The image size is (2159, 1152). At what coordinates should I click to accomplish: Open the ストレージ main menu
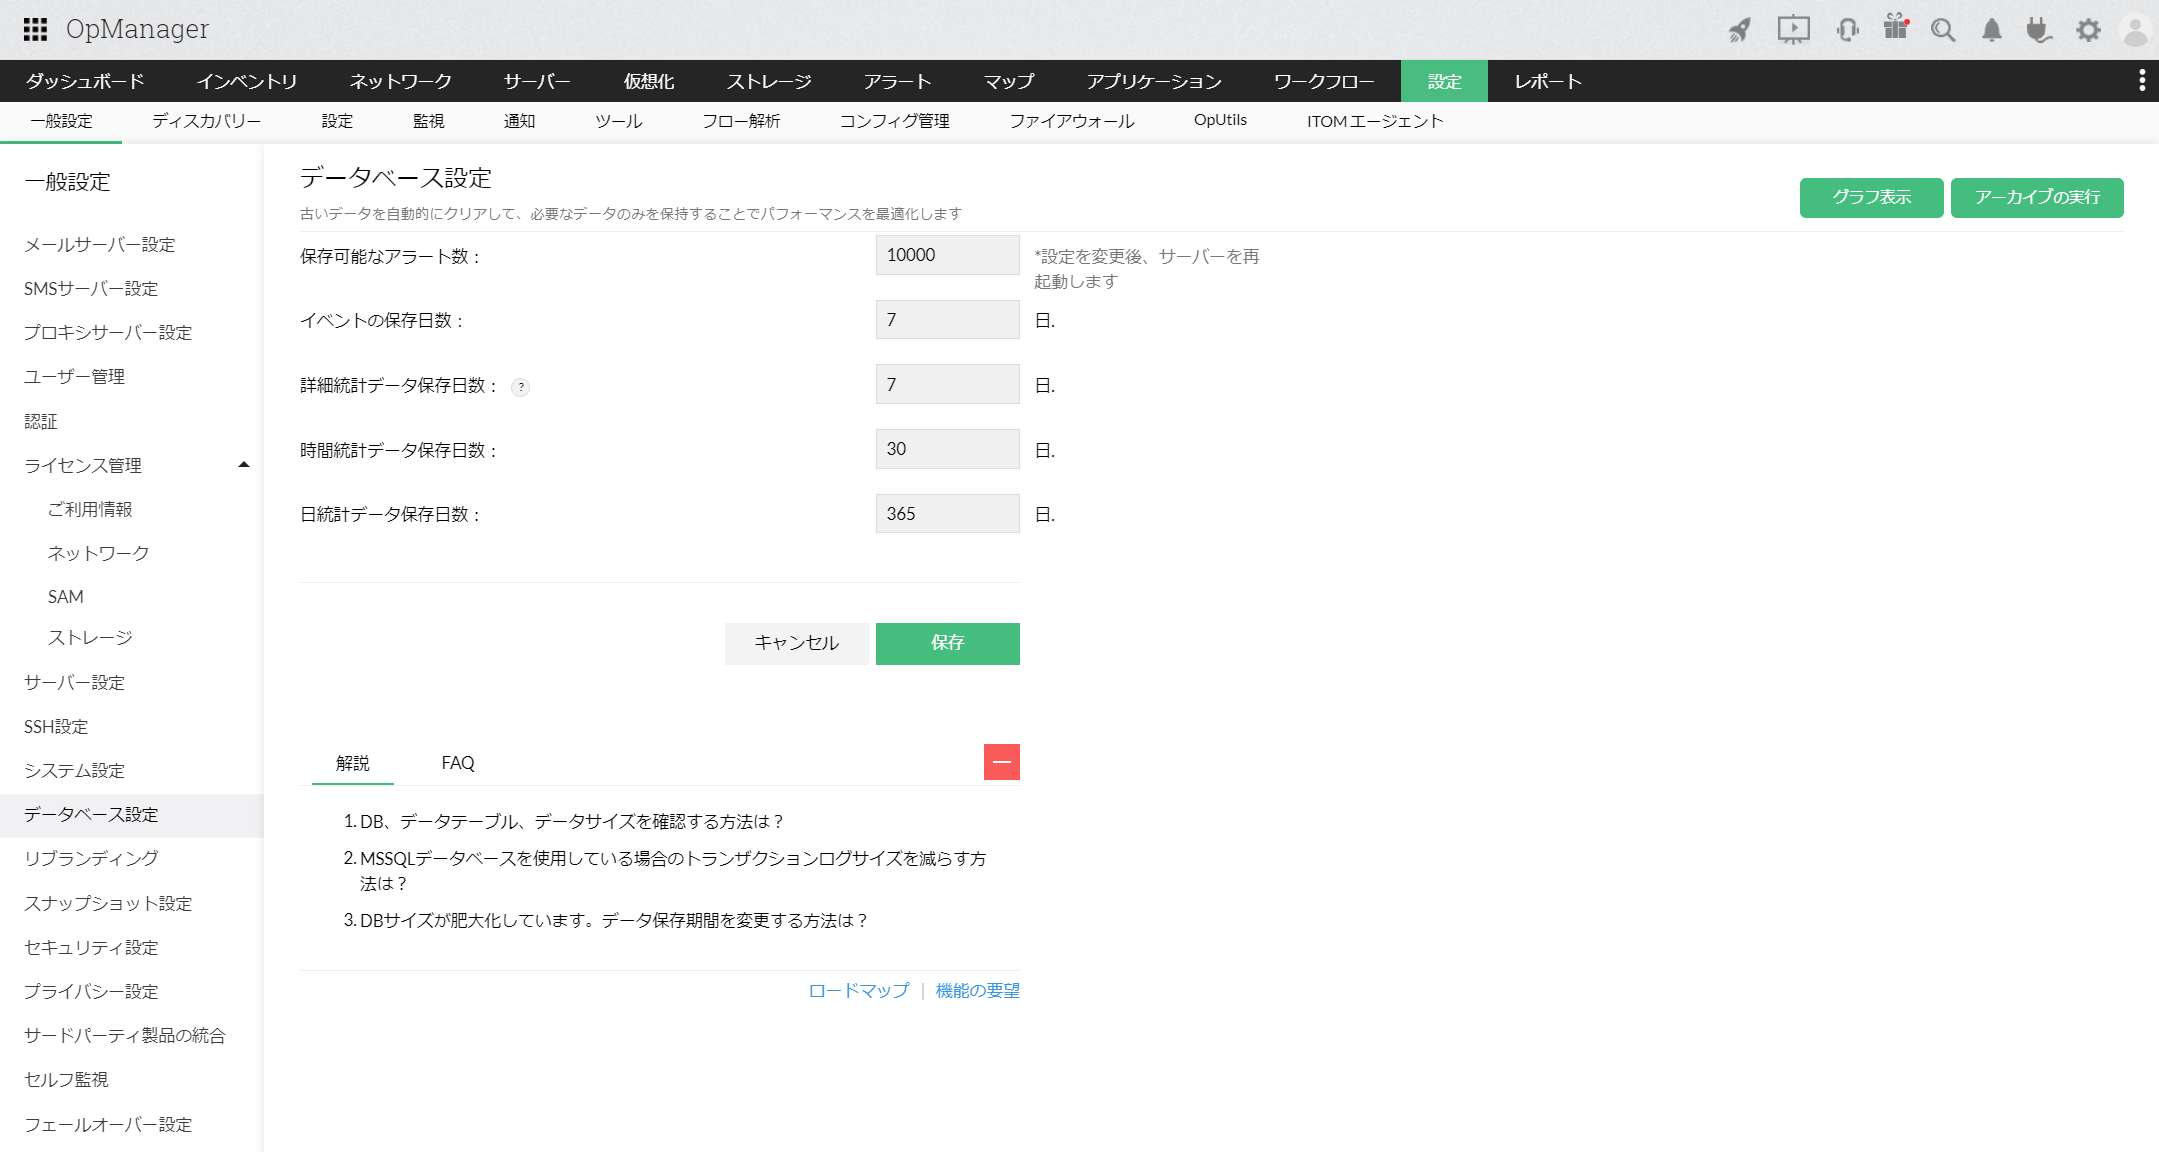(x=769, y=81)
